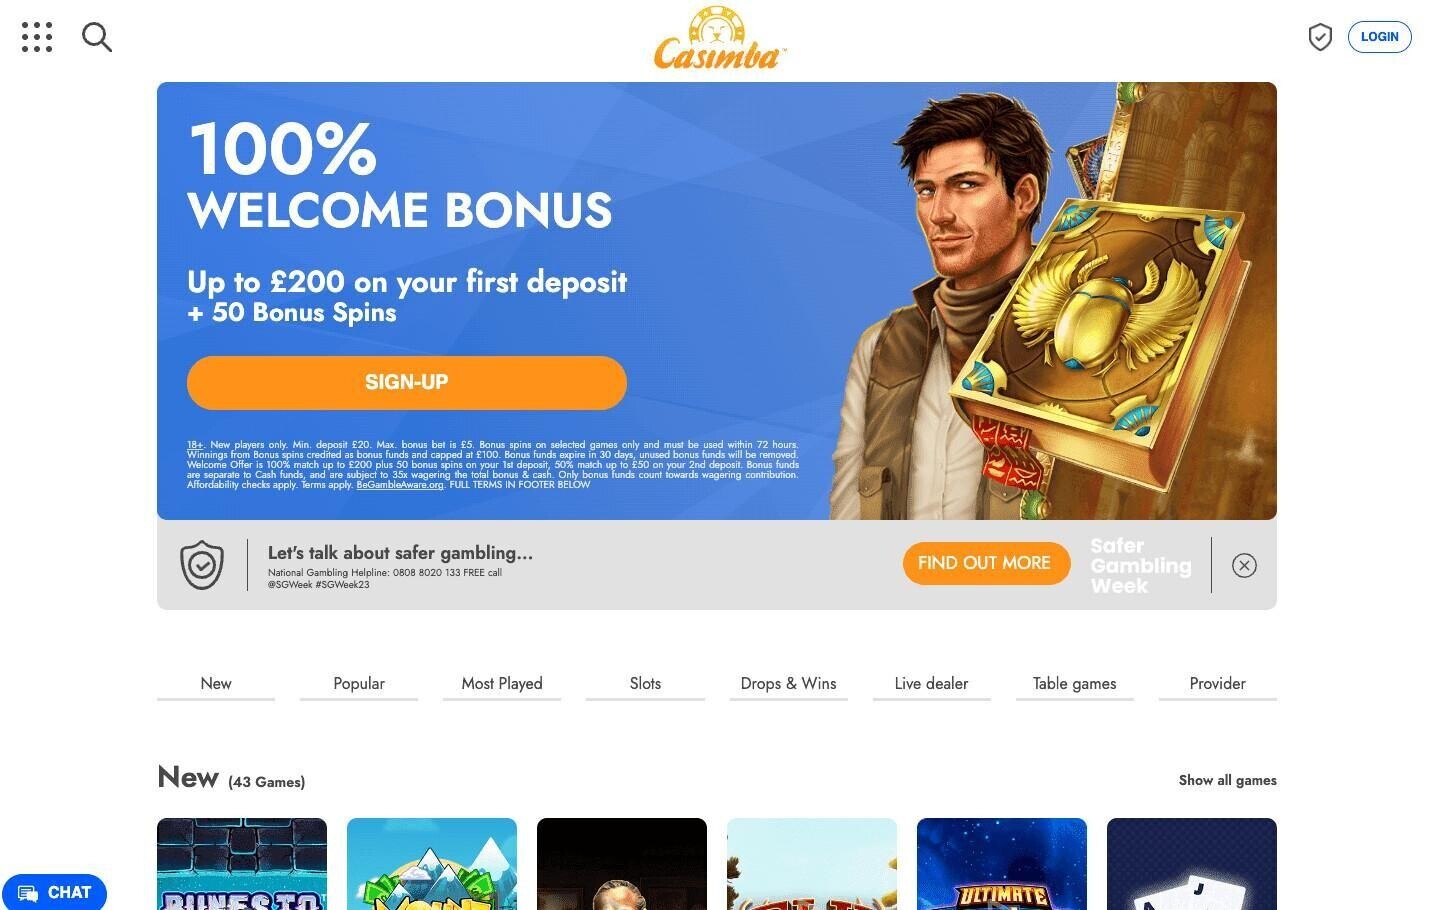Switch to the Live dealer tab
Image resolution: width=1439 pixels, height=910 pixels.
[931, 685]
